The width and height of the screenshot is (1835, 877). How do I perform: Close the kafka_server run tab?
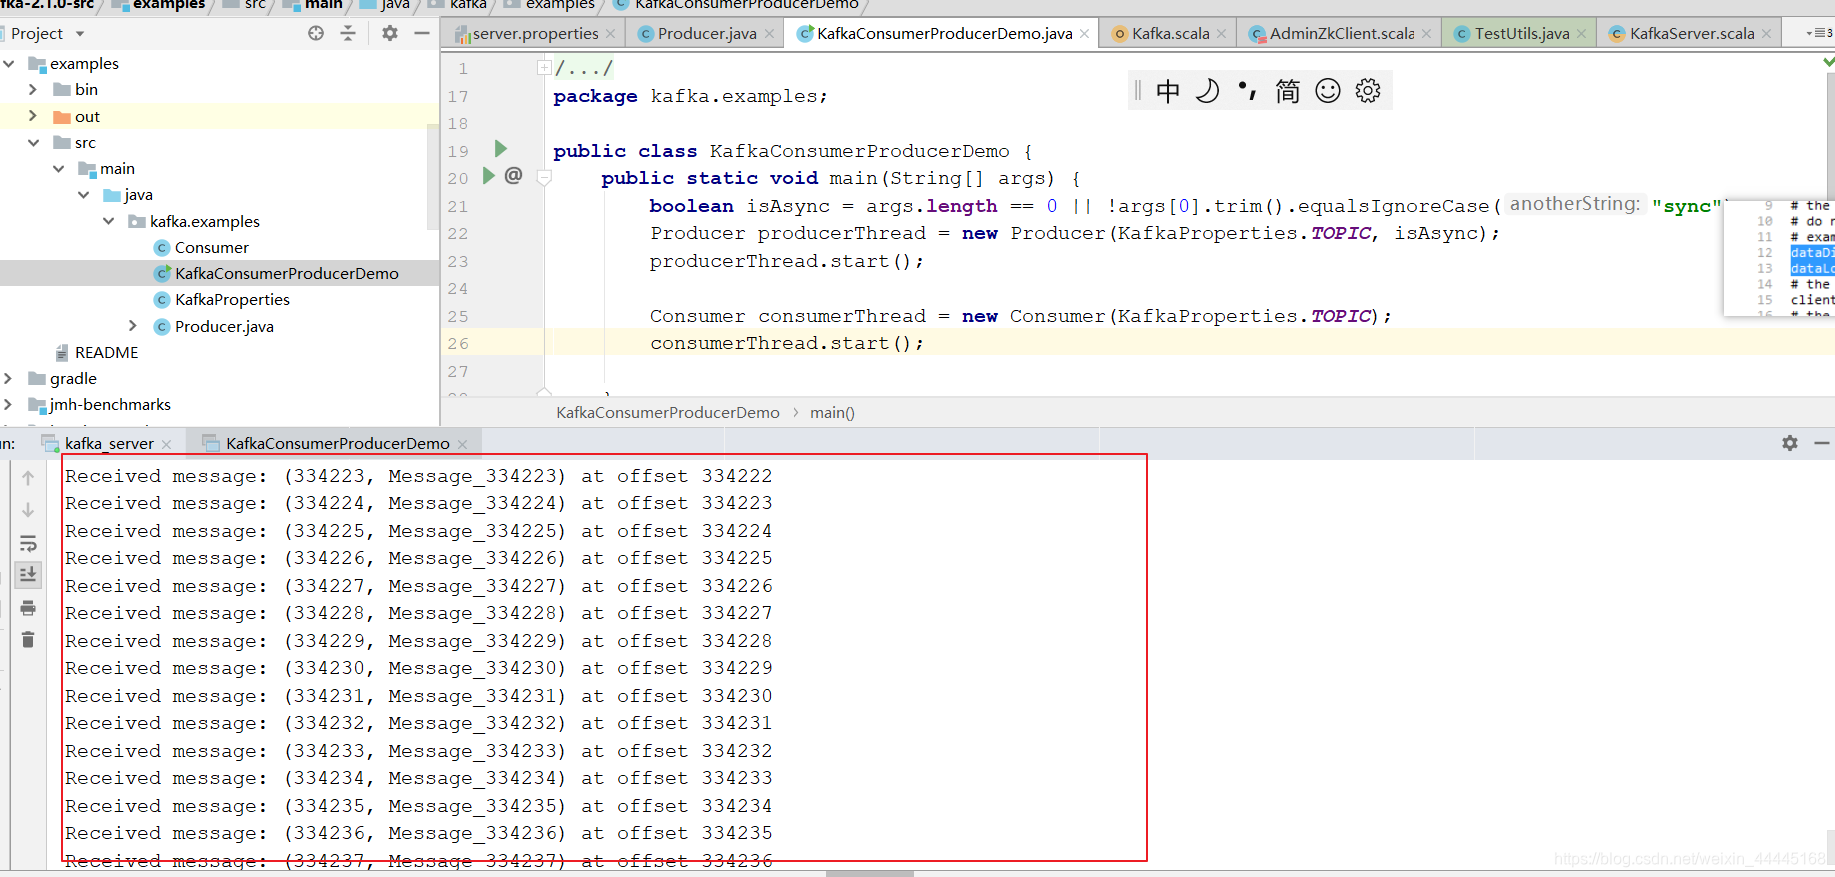[x=166, y=444]
